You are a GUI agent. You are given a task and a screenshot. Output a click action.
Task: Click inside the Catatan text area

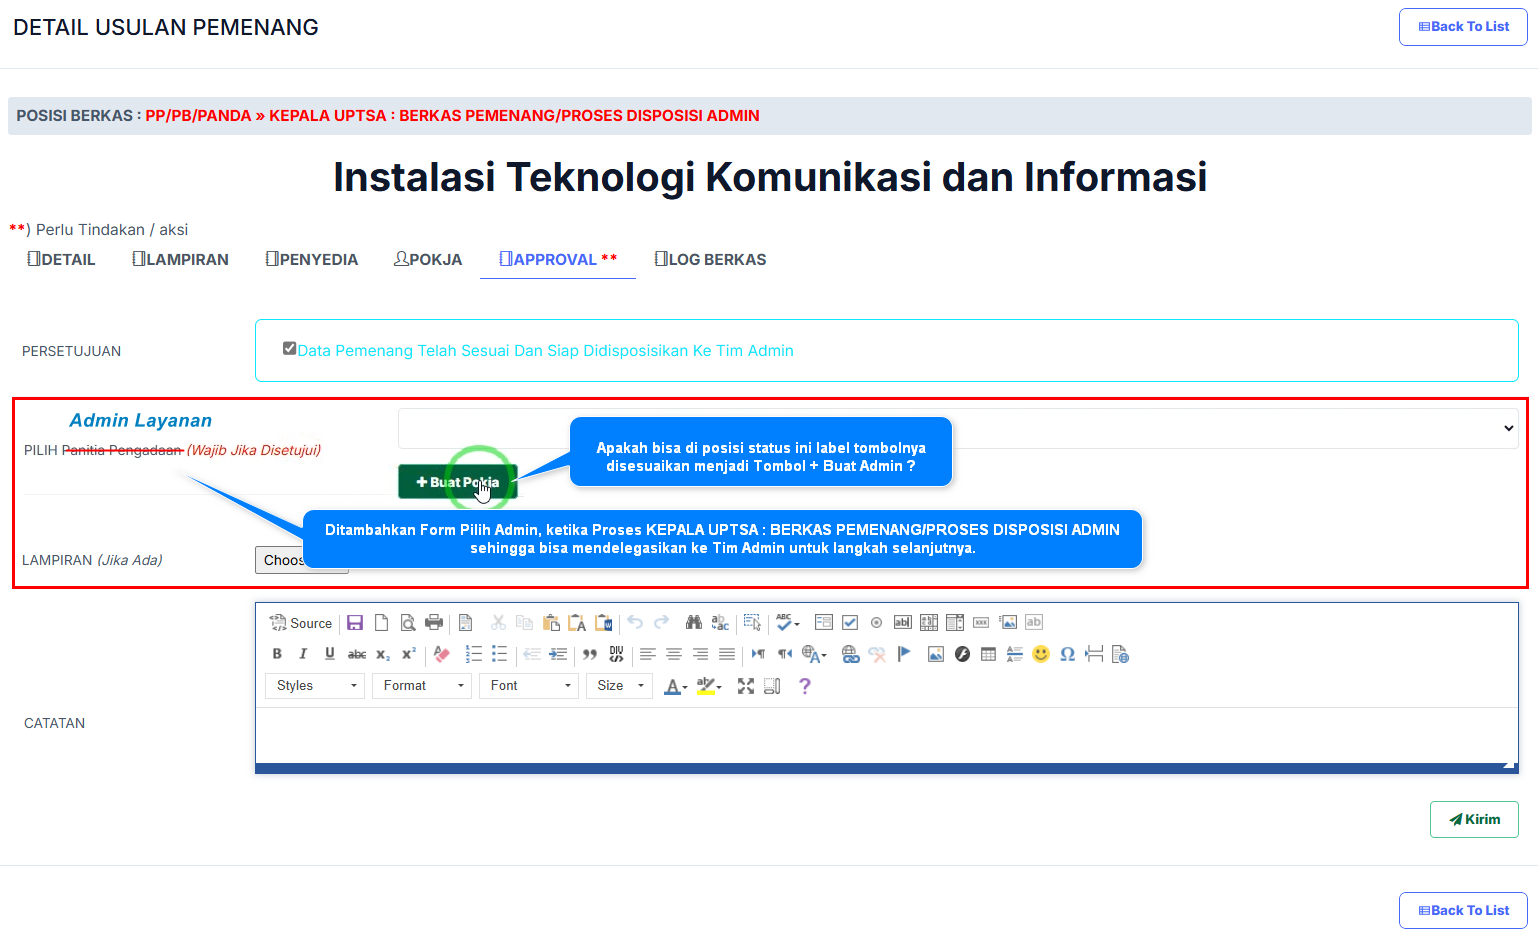pyautogui.click(x=885, y=735)
